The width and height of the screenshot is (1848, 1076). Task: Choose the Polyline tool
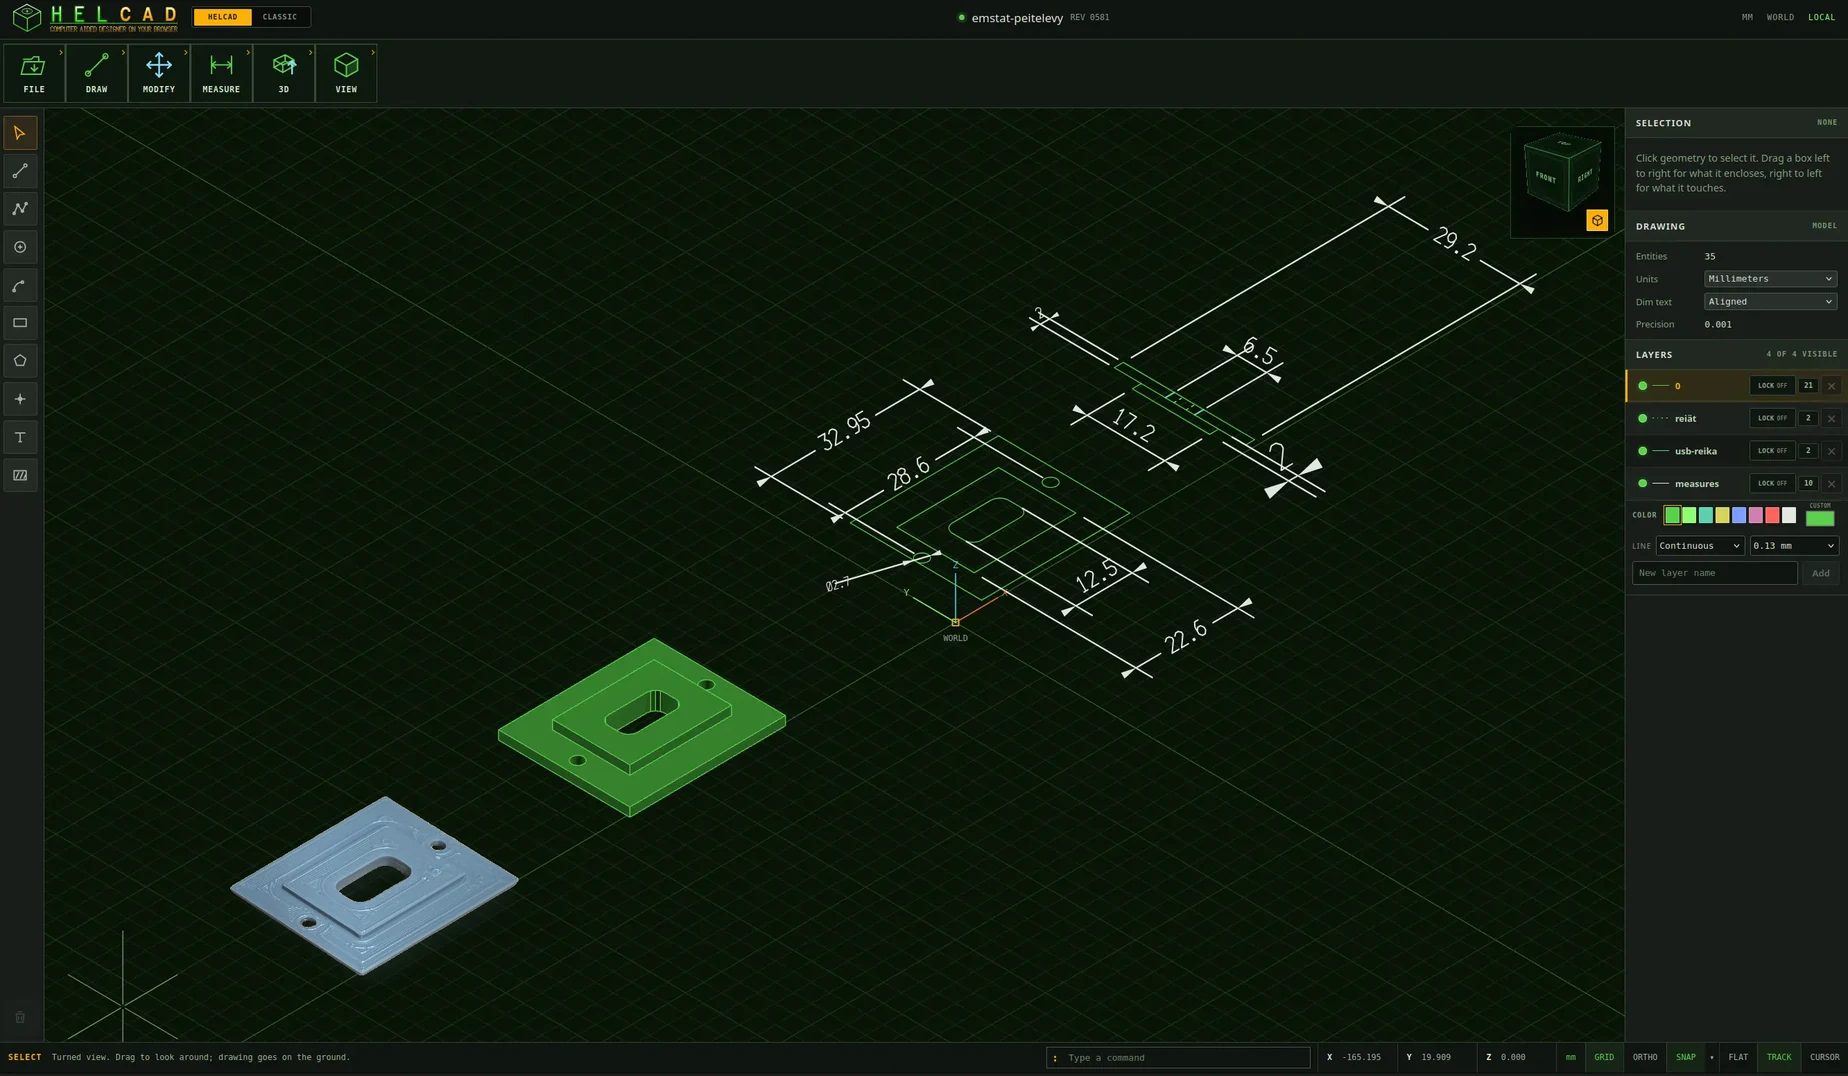coord(20,209)
